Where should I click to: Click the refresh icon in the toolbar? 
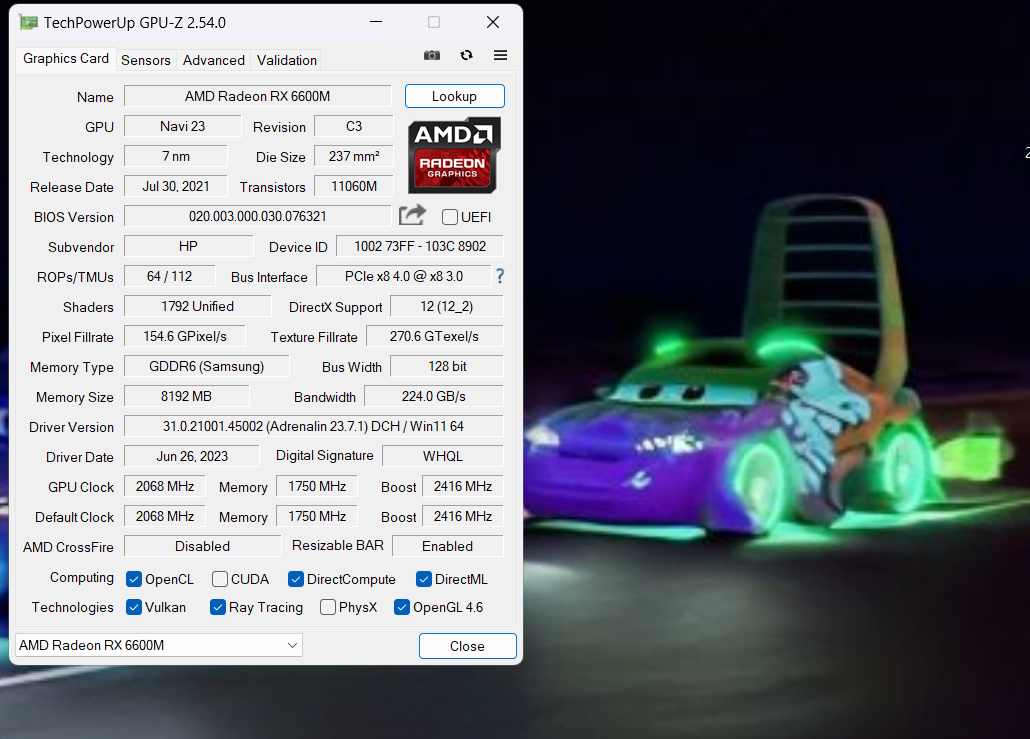466,55
